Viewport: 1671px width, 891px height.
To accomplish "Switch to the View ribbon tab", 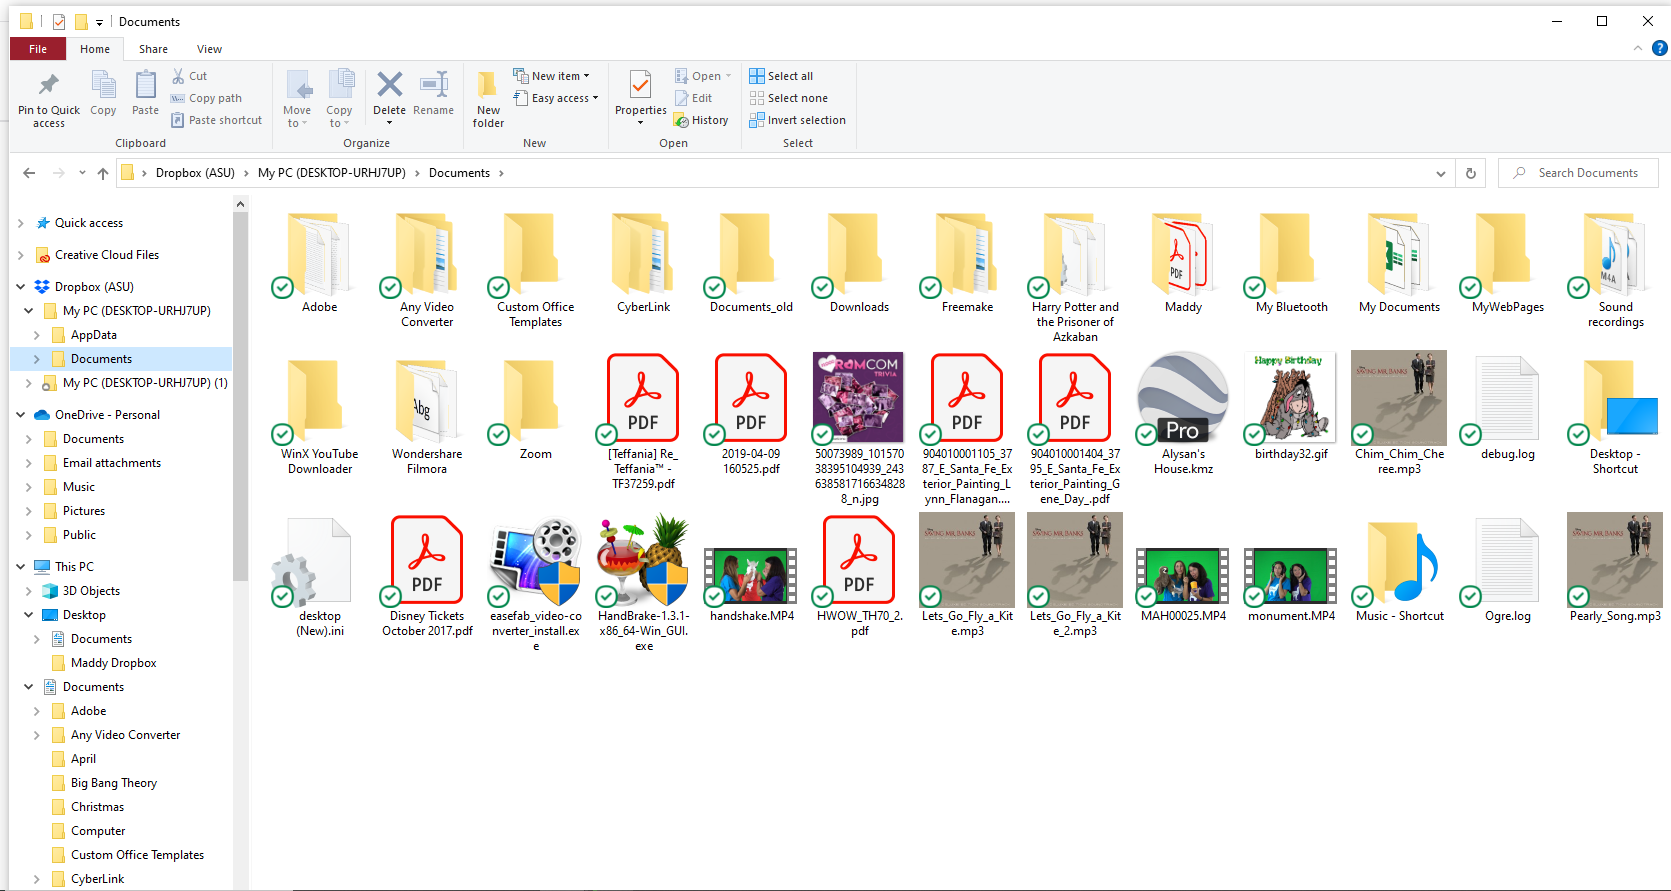I will coord(209,49).
